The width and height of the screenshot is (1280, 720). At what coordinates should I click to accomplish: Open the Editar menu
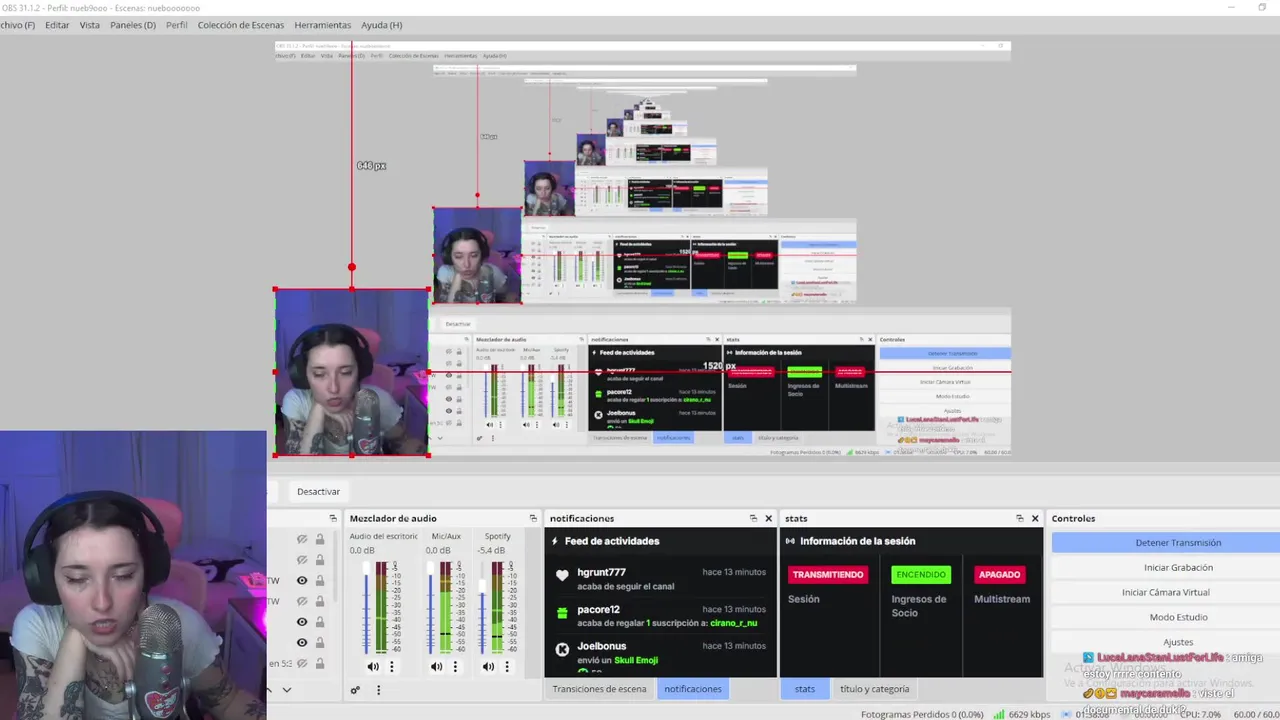pos(57,25)
